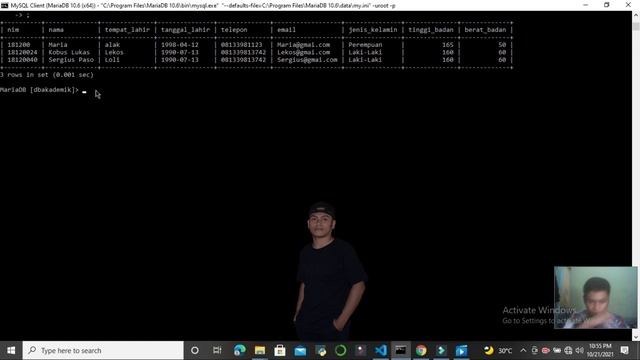This screenshot has height=360, width=640.
Task: Open the weather widget showing 30°C
Action: tap(498, 350)
